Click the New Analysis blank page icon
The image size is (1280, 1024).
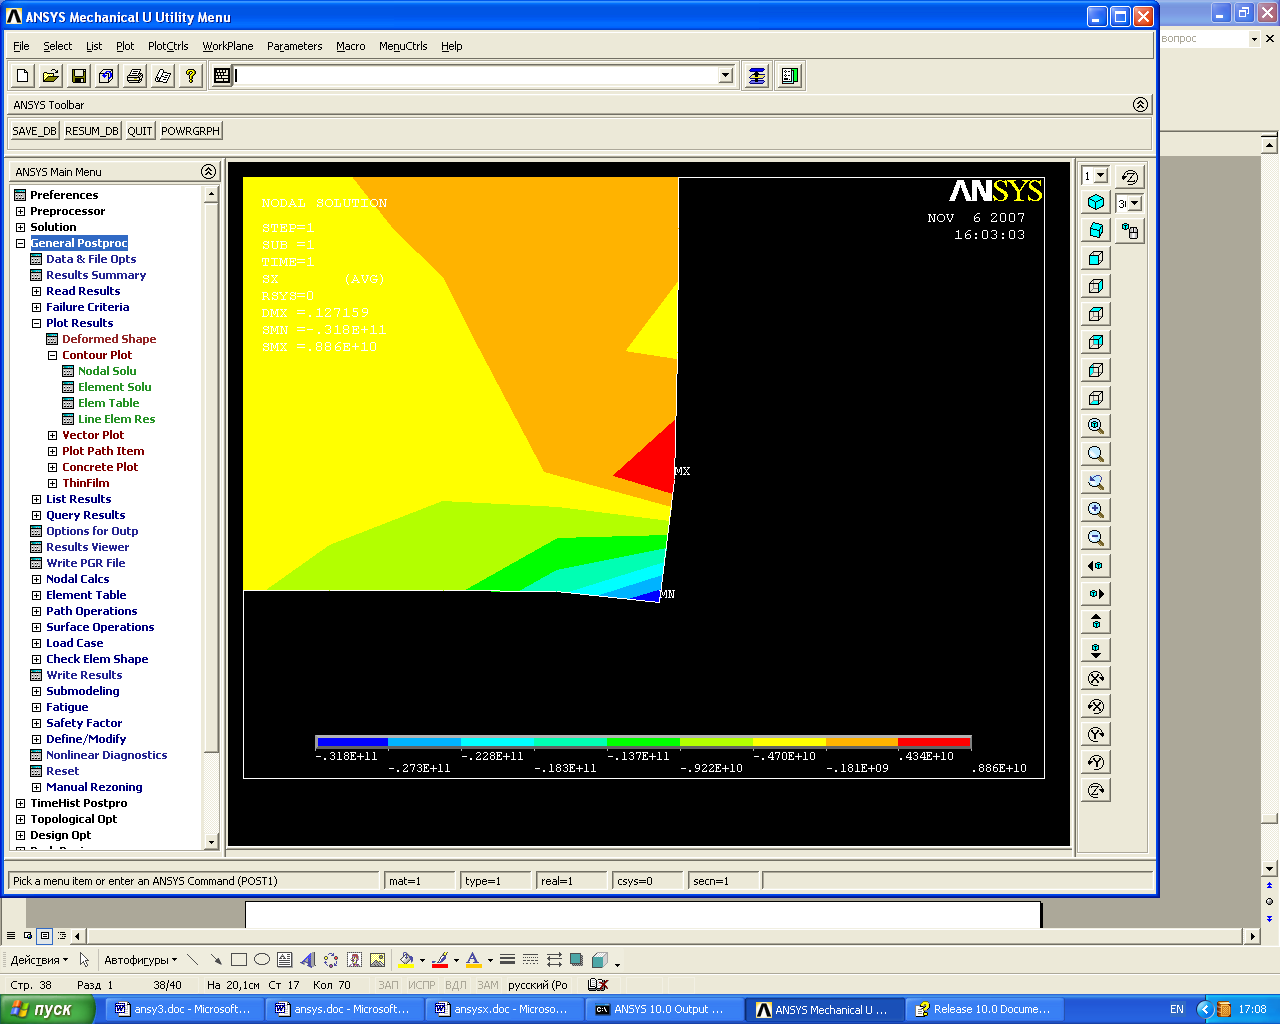point(23,76)
